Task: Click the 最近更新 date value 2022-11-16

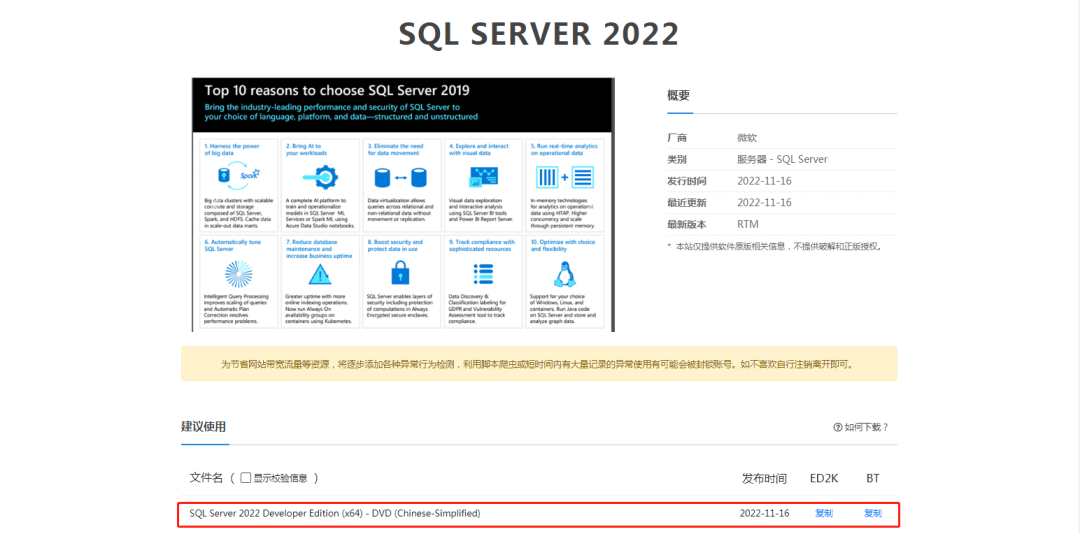Action: pyautogui.click(x=764, y=203)
